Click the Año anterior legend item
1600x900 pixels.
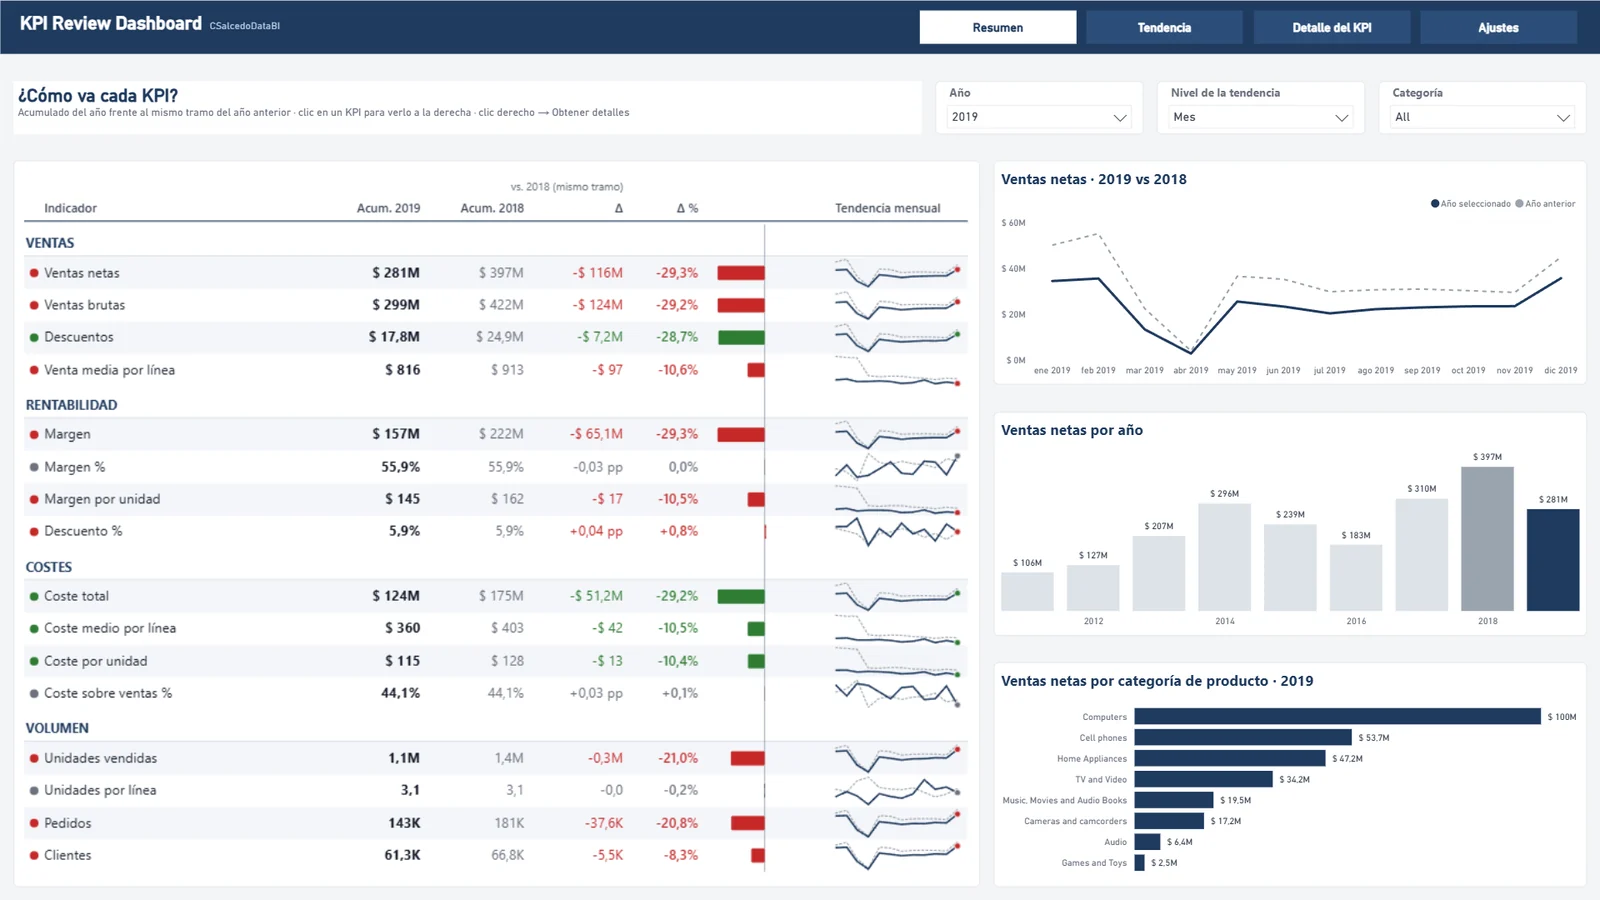click(x=1545, y=204)
